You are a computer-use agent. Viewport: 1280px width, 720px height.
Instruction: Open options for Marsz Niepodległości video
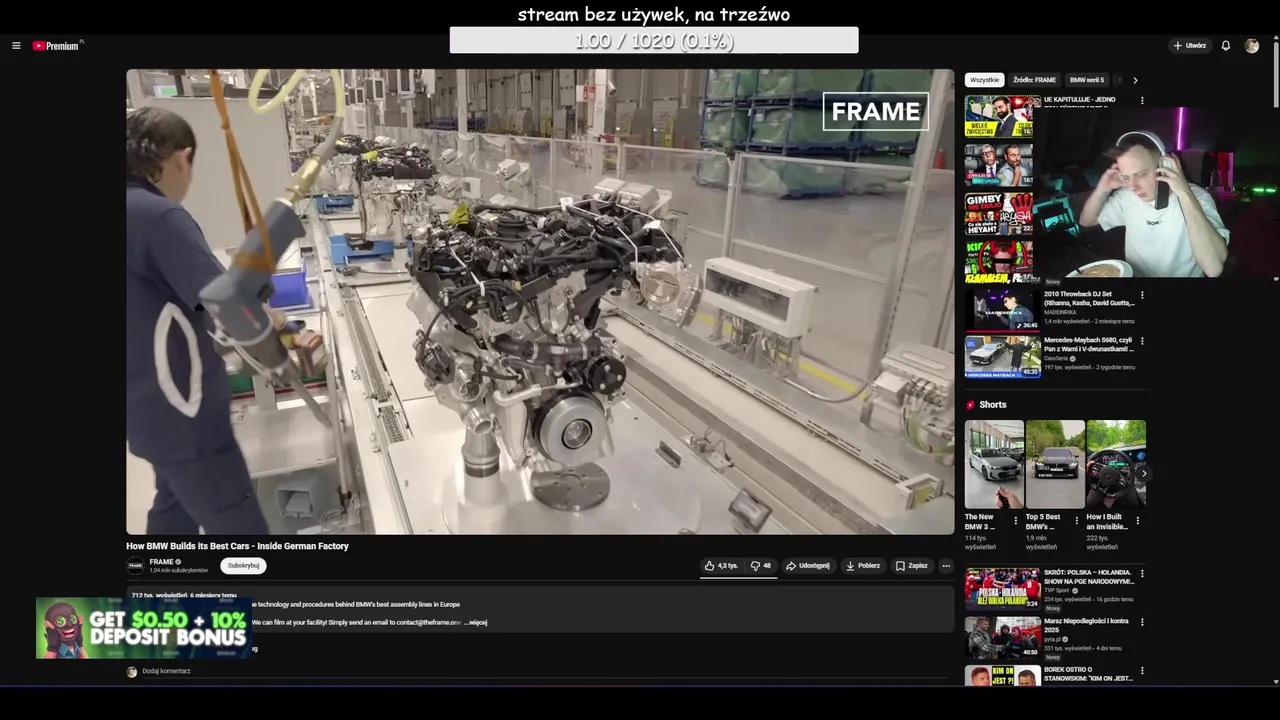[1142, 622]
